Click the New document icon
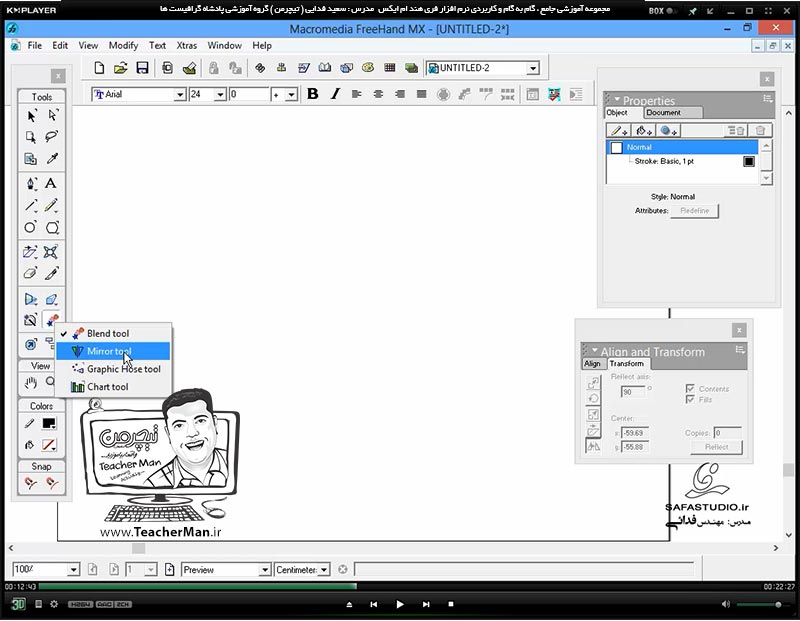The height and width of the screenshot is (621, 800). point(99,68)
